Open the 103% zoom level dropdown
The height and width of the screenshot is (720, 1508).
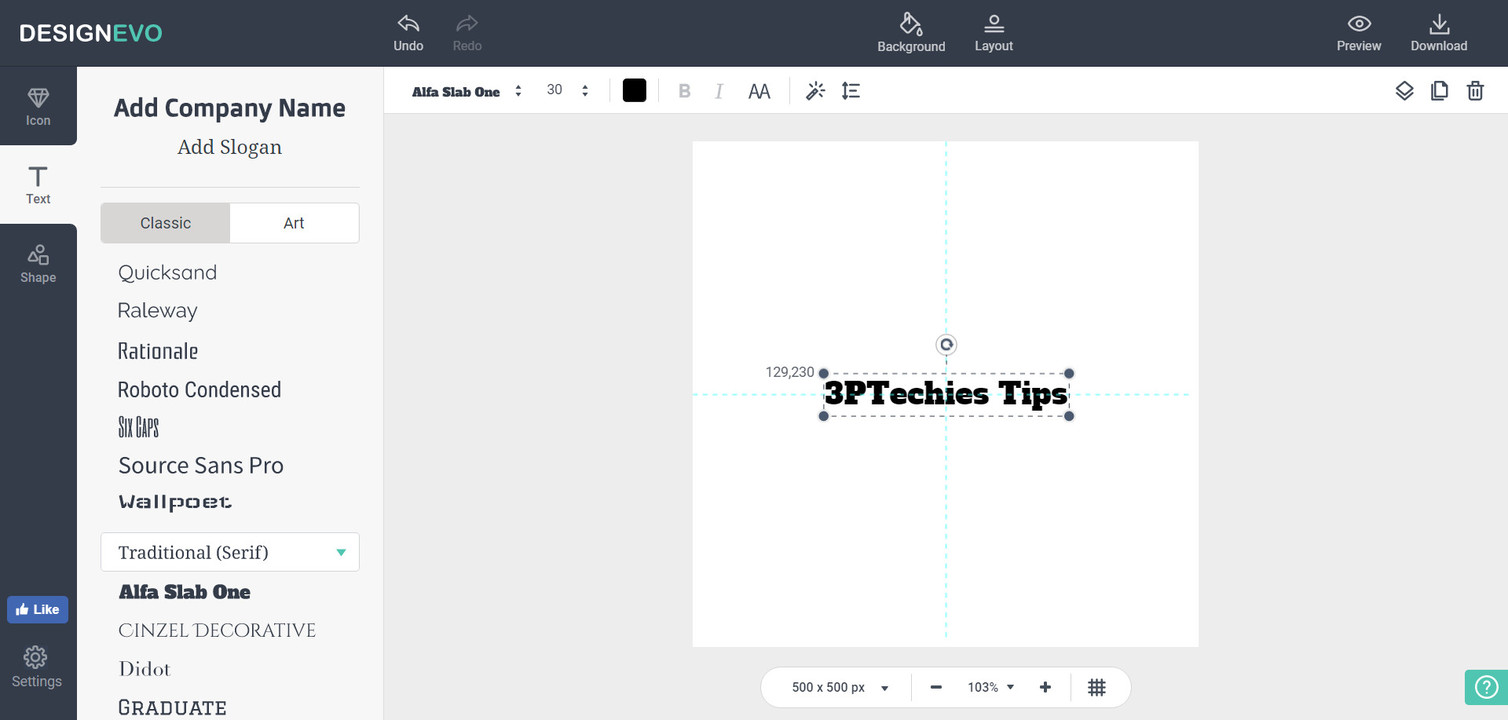click(x=990, y=687)
